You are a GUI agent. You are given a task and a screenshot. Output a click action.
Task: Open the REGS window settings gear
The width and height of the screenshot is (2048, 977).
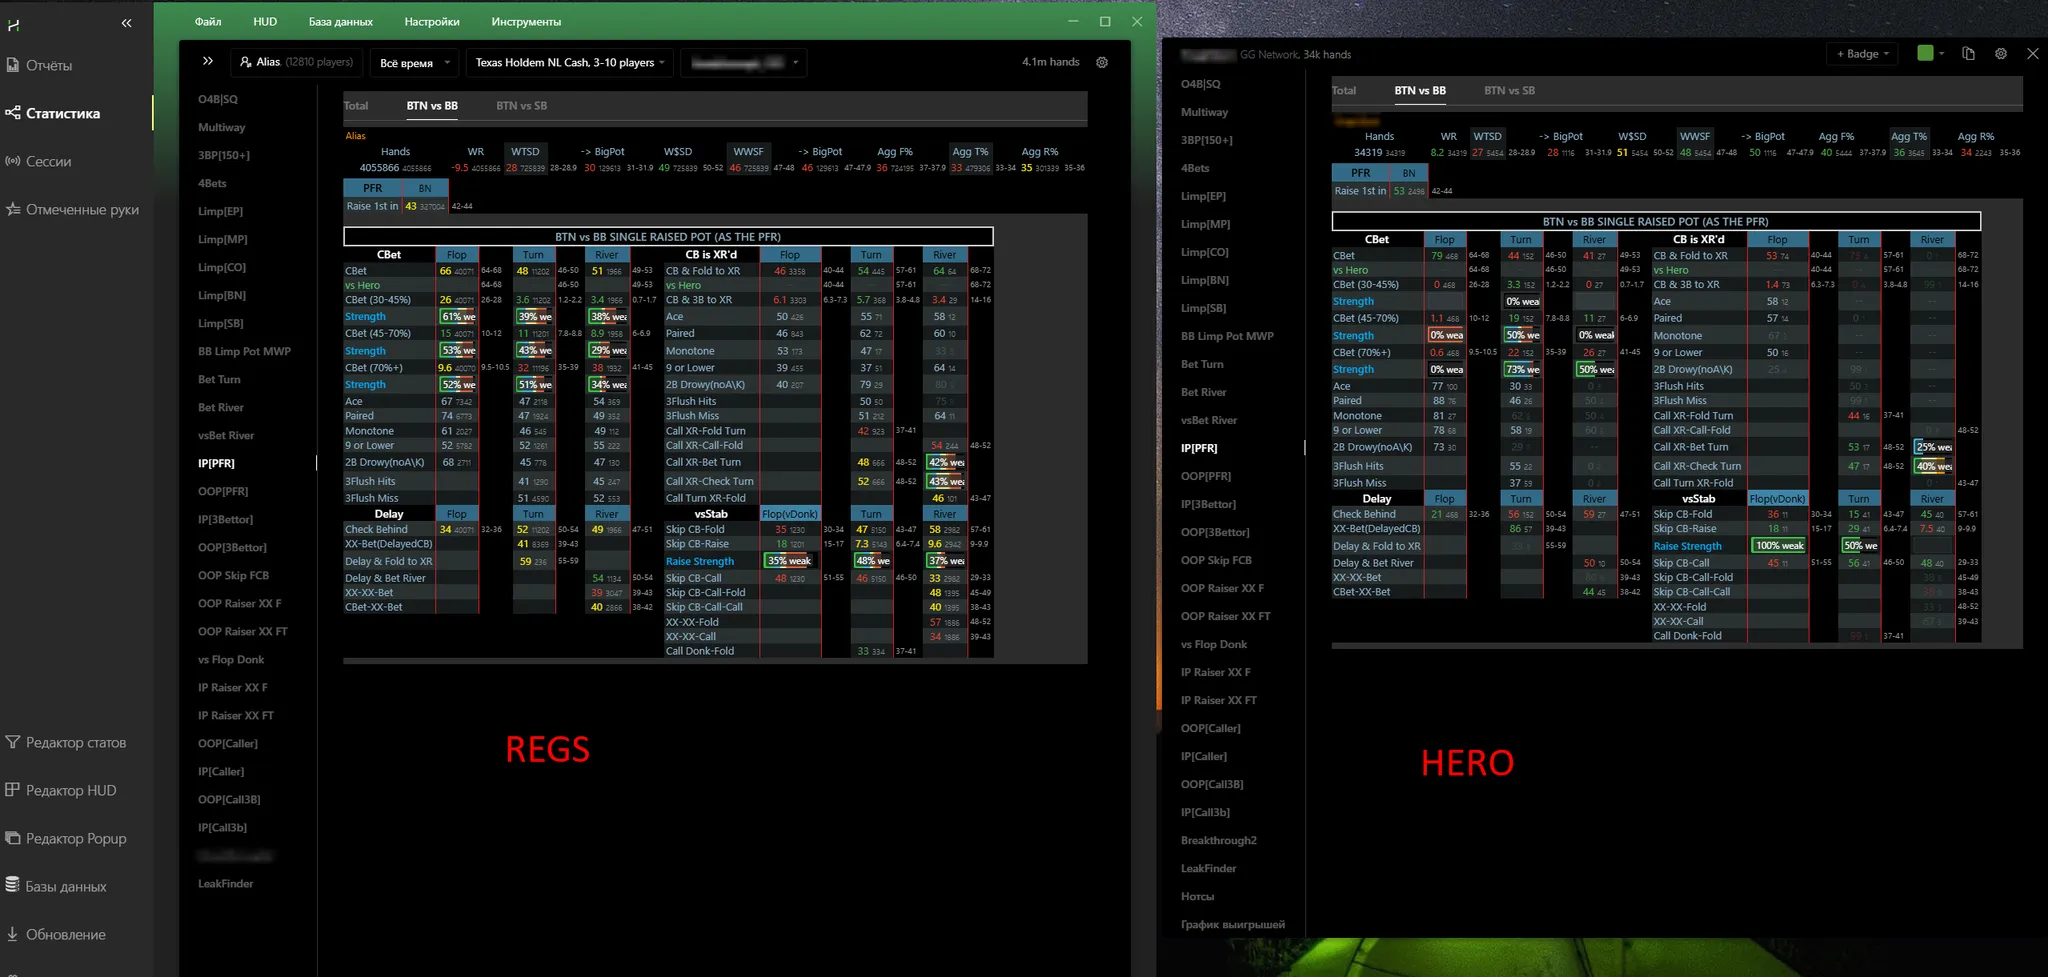tap(1102, 62)
